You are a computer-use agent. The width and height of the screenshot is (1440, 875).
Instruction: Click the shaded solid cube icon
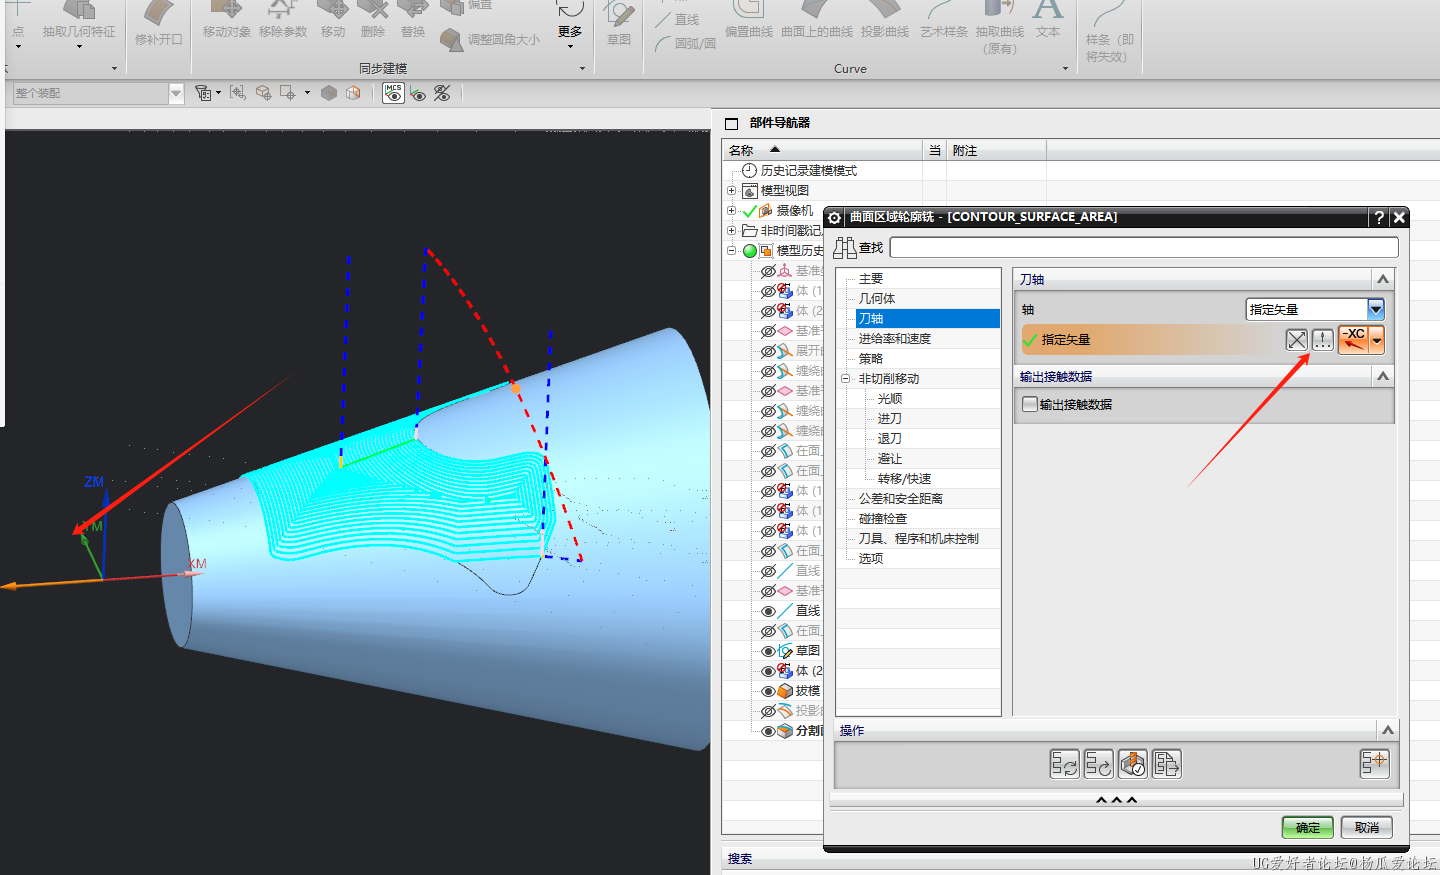(x=329, y=93)
